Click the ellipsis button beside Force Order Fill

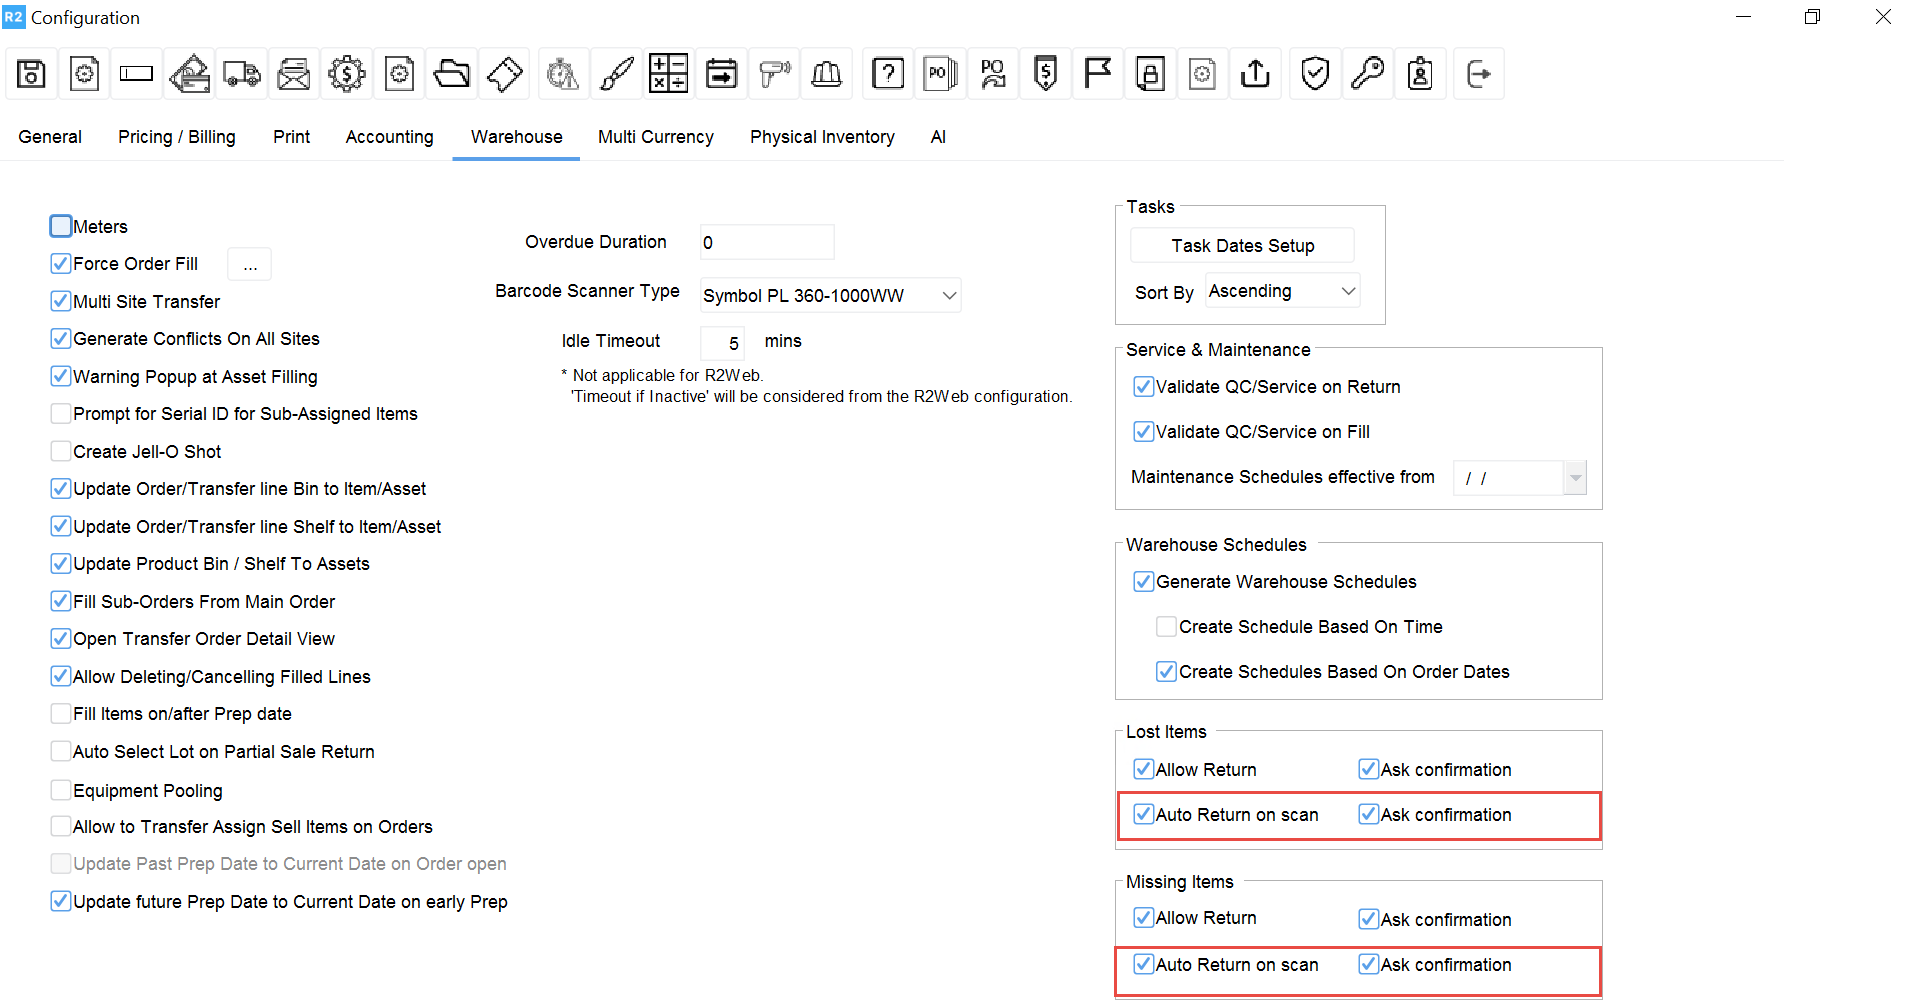(x=250, y=265)
